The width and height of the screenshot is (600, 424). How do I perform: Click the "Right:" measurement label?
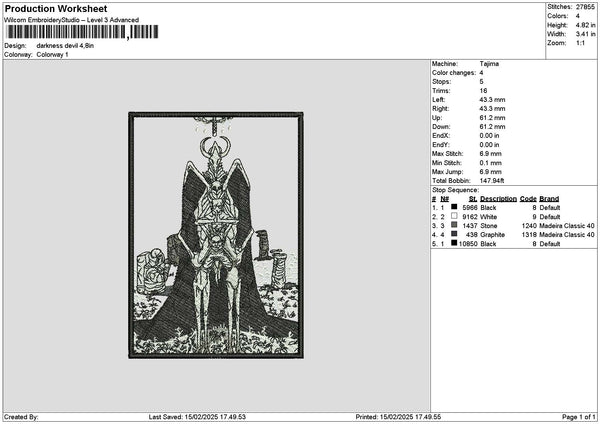[440, 109]
